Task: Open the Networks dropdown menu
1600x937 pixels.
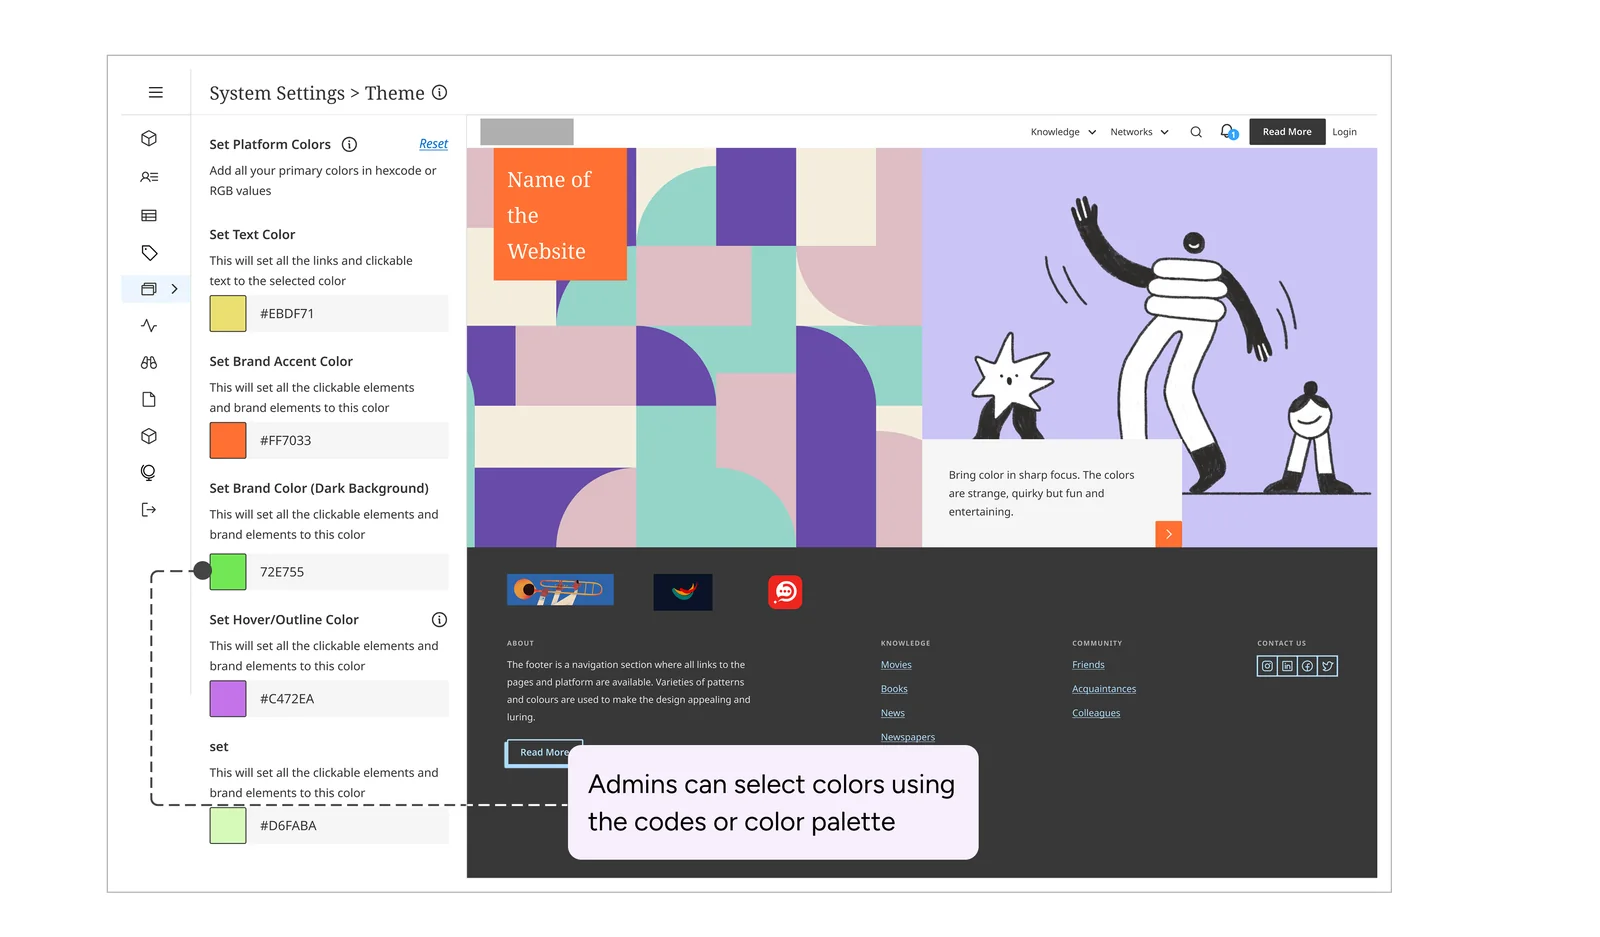Action: 1139,132
